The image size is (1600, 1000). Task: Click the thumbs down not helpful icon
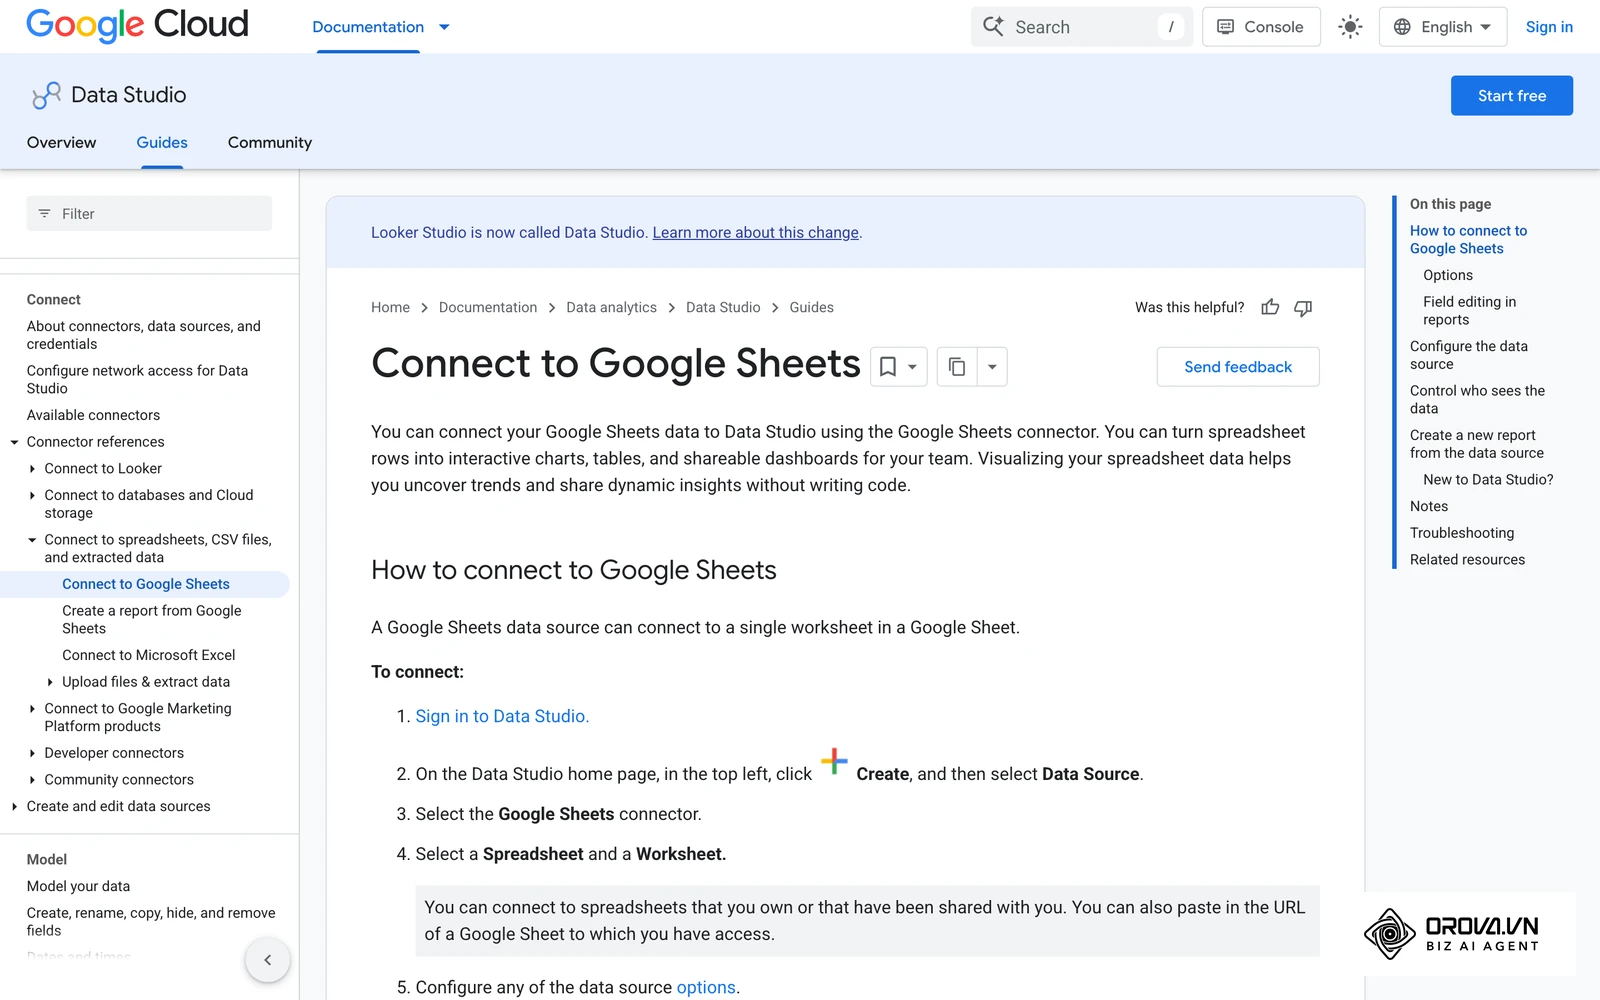tap(1303, 307)
